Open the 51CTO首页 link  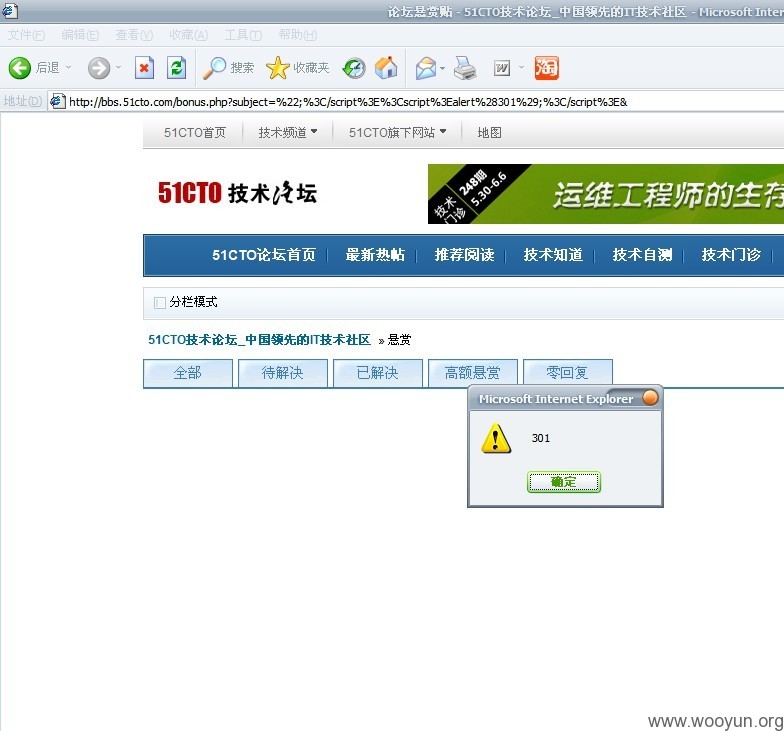tap(195, 132)
